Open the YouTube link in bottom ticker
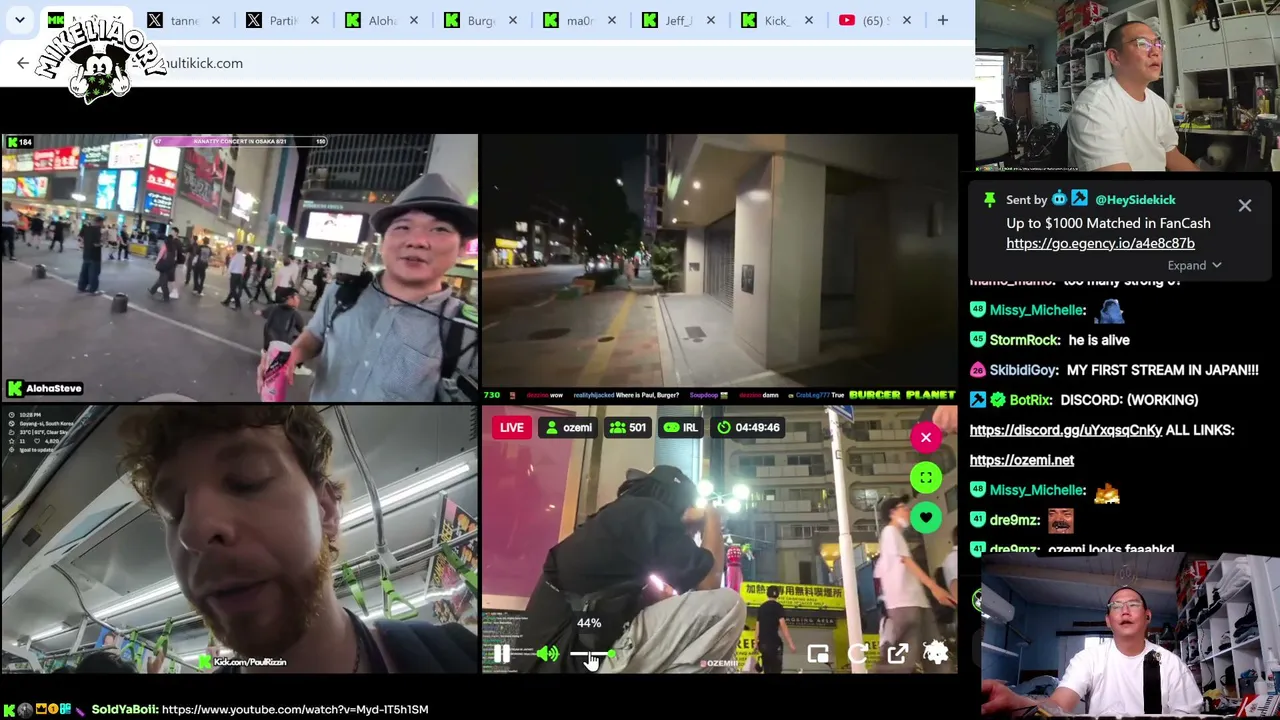This screenshot has width=1280, height=720. tap(295, 710)
